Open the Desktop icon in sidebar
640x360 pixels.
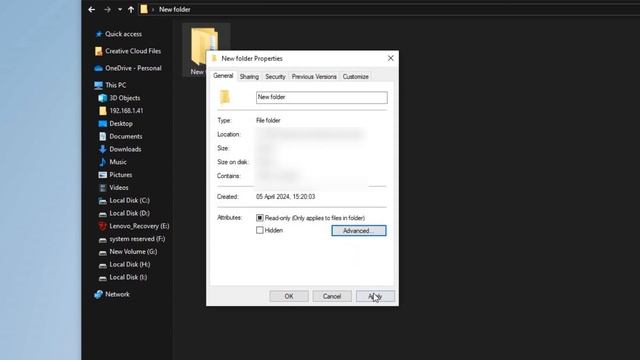pyautogui.click(x=102, y=124)
